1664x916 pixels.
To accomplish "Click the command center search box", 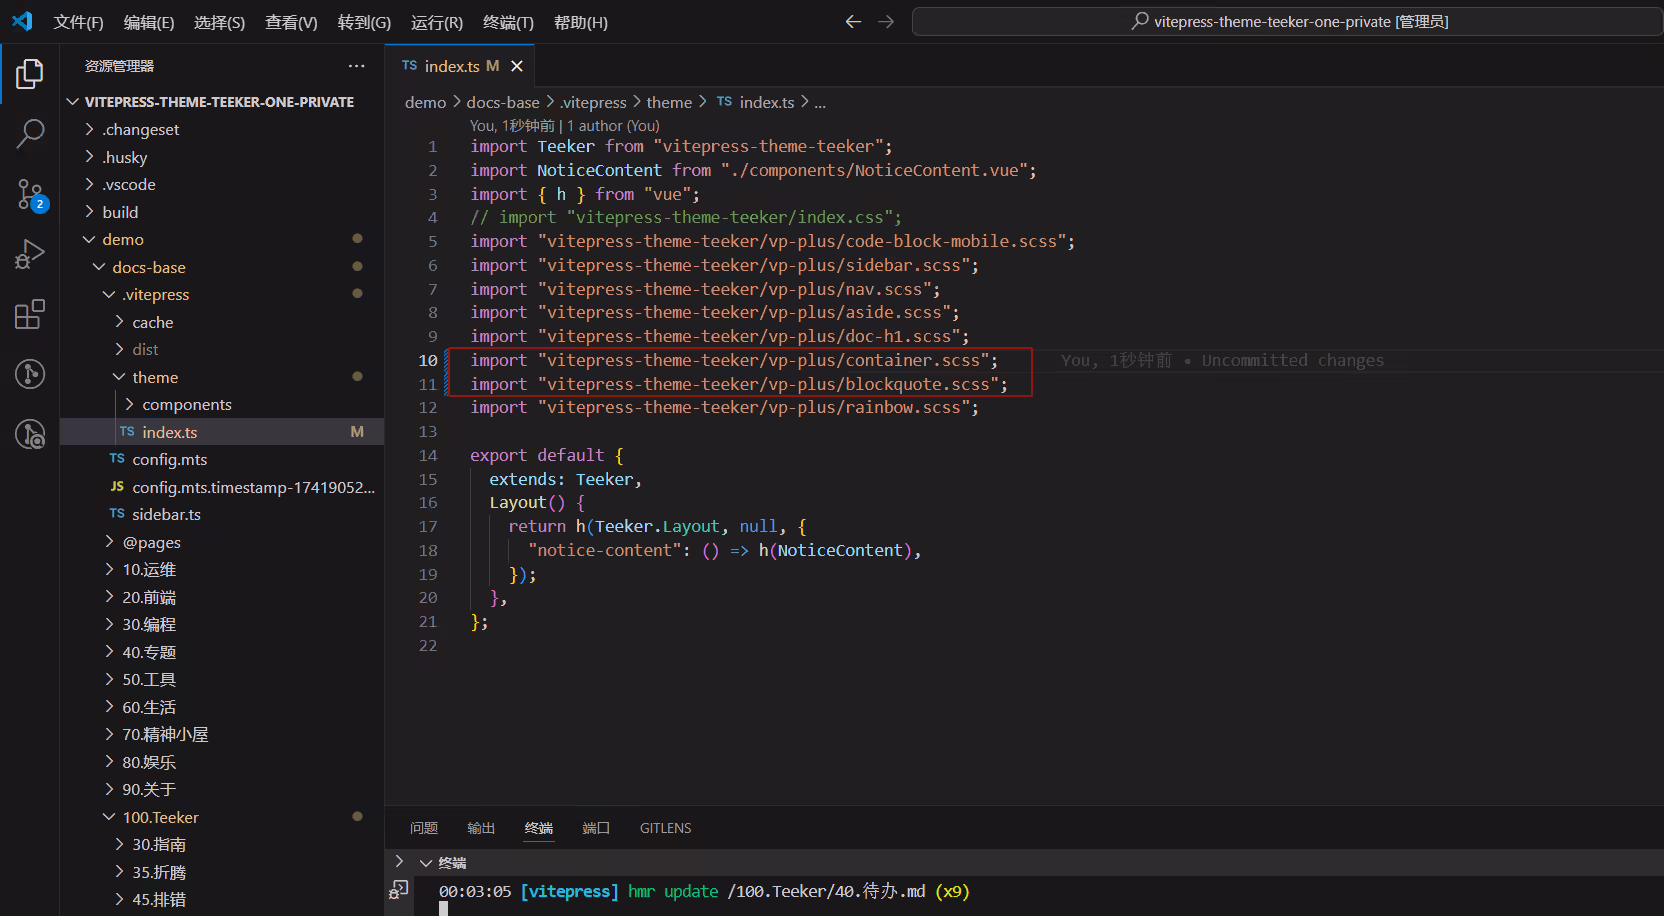I will (x=1287, y=21).
